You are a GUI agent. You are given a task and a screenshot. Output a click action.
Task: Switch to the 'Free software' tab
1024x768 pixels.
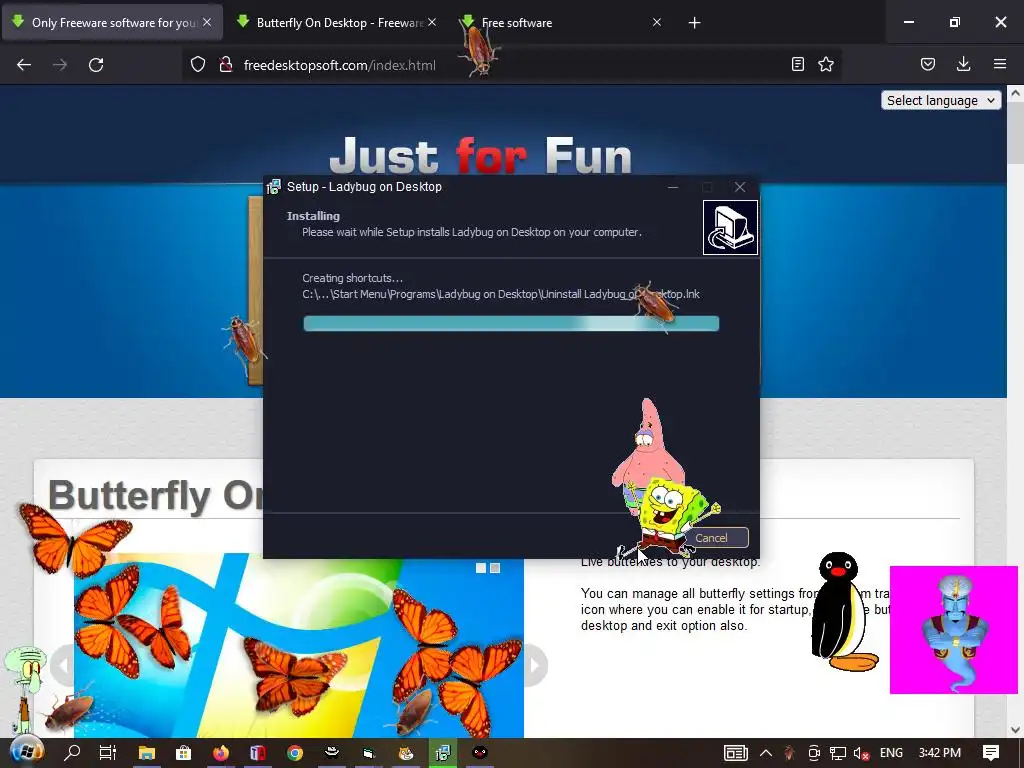(563, 23)
